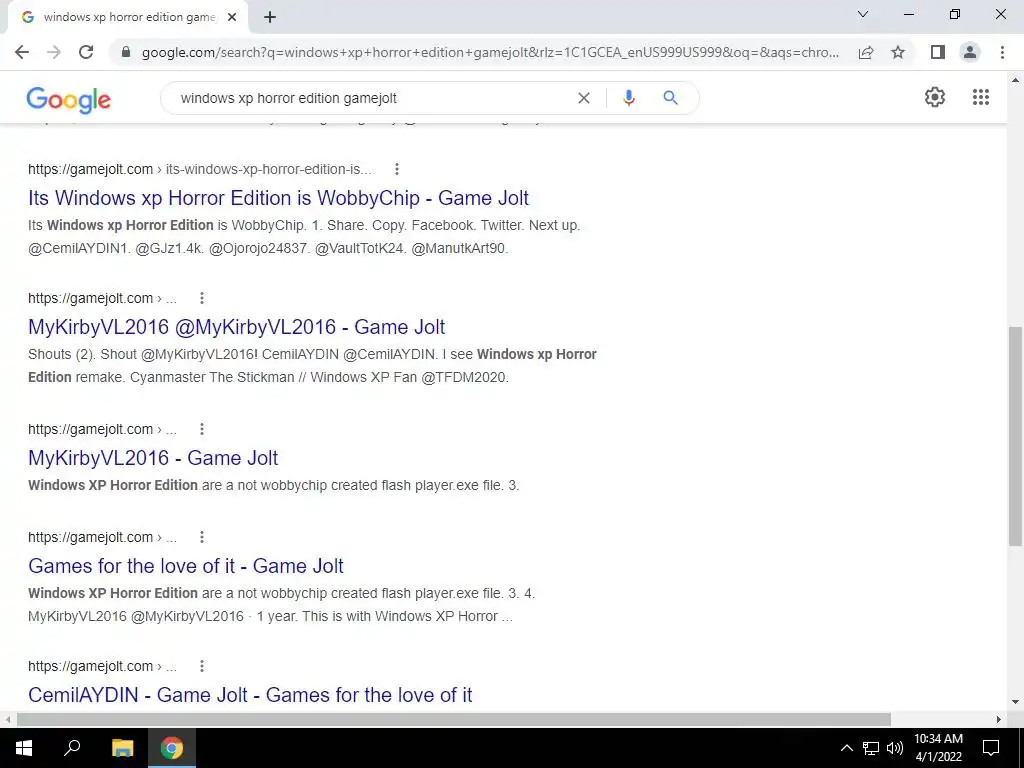Click the horizontal scrollbar thumb

[453, 719]
